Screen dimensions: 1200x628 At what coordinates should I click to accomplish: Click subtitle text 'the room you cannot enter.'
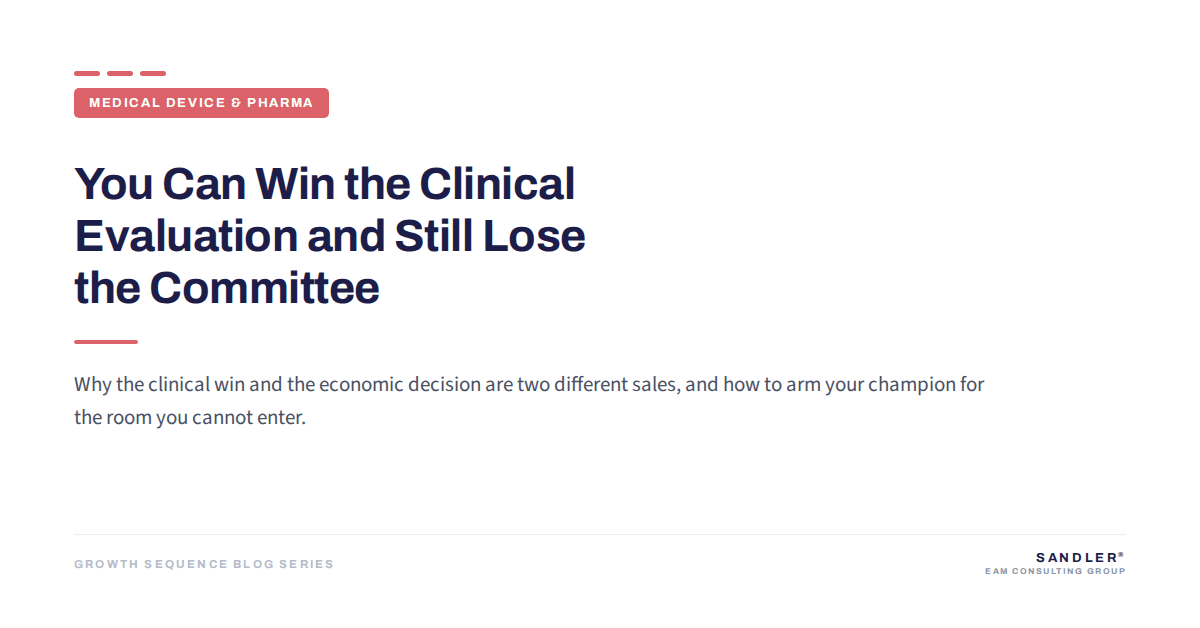click(x=190, y=417)
